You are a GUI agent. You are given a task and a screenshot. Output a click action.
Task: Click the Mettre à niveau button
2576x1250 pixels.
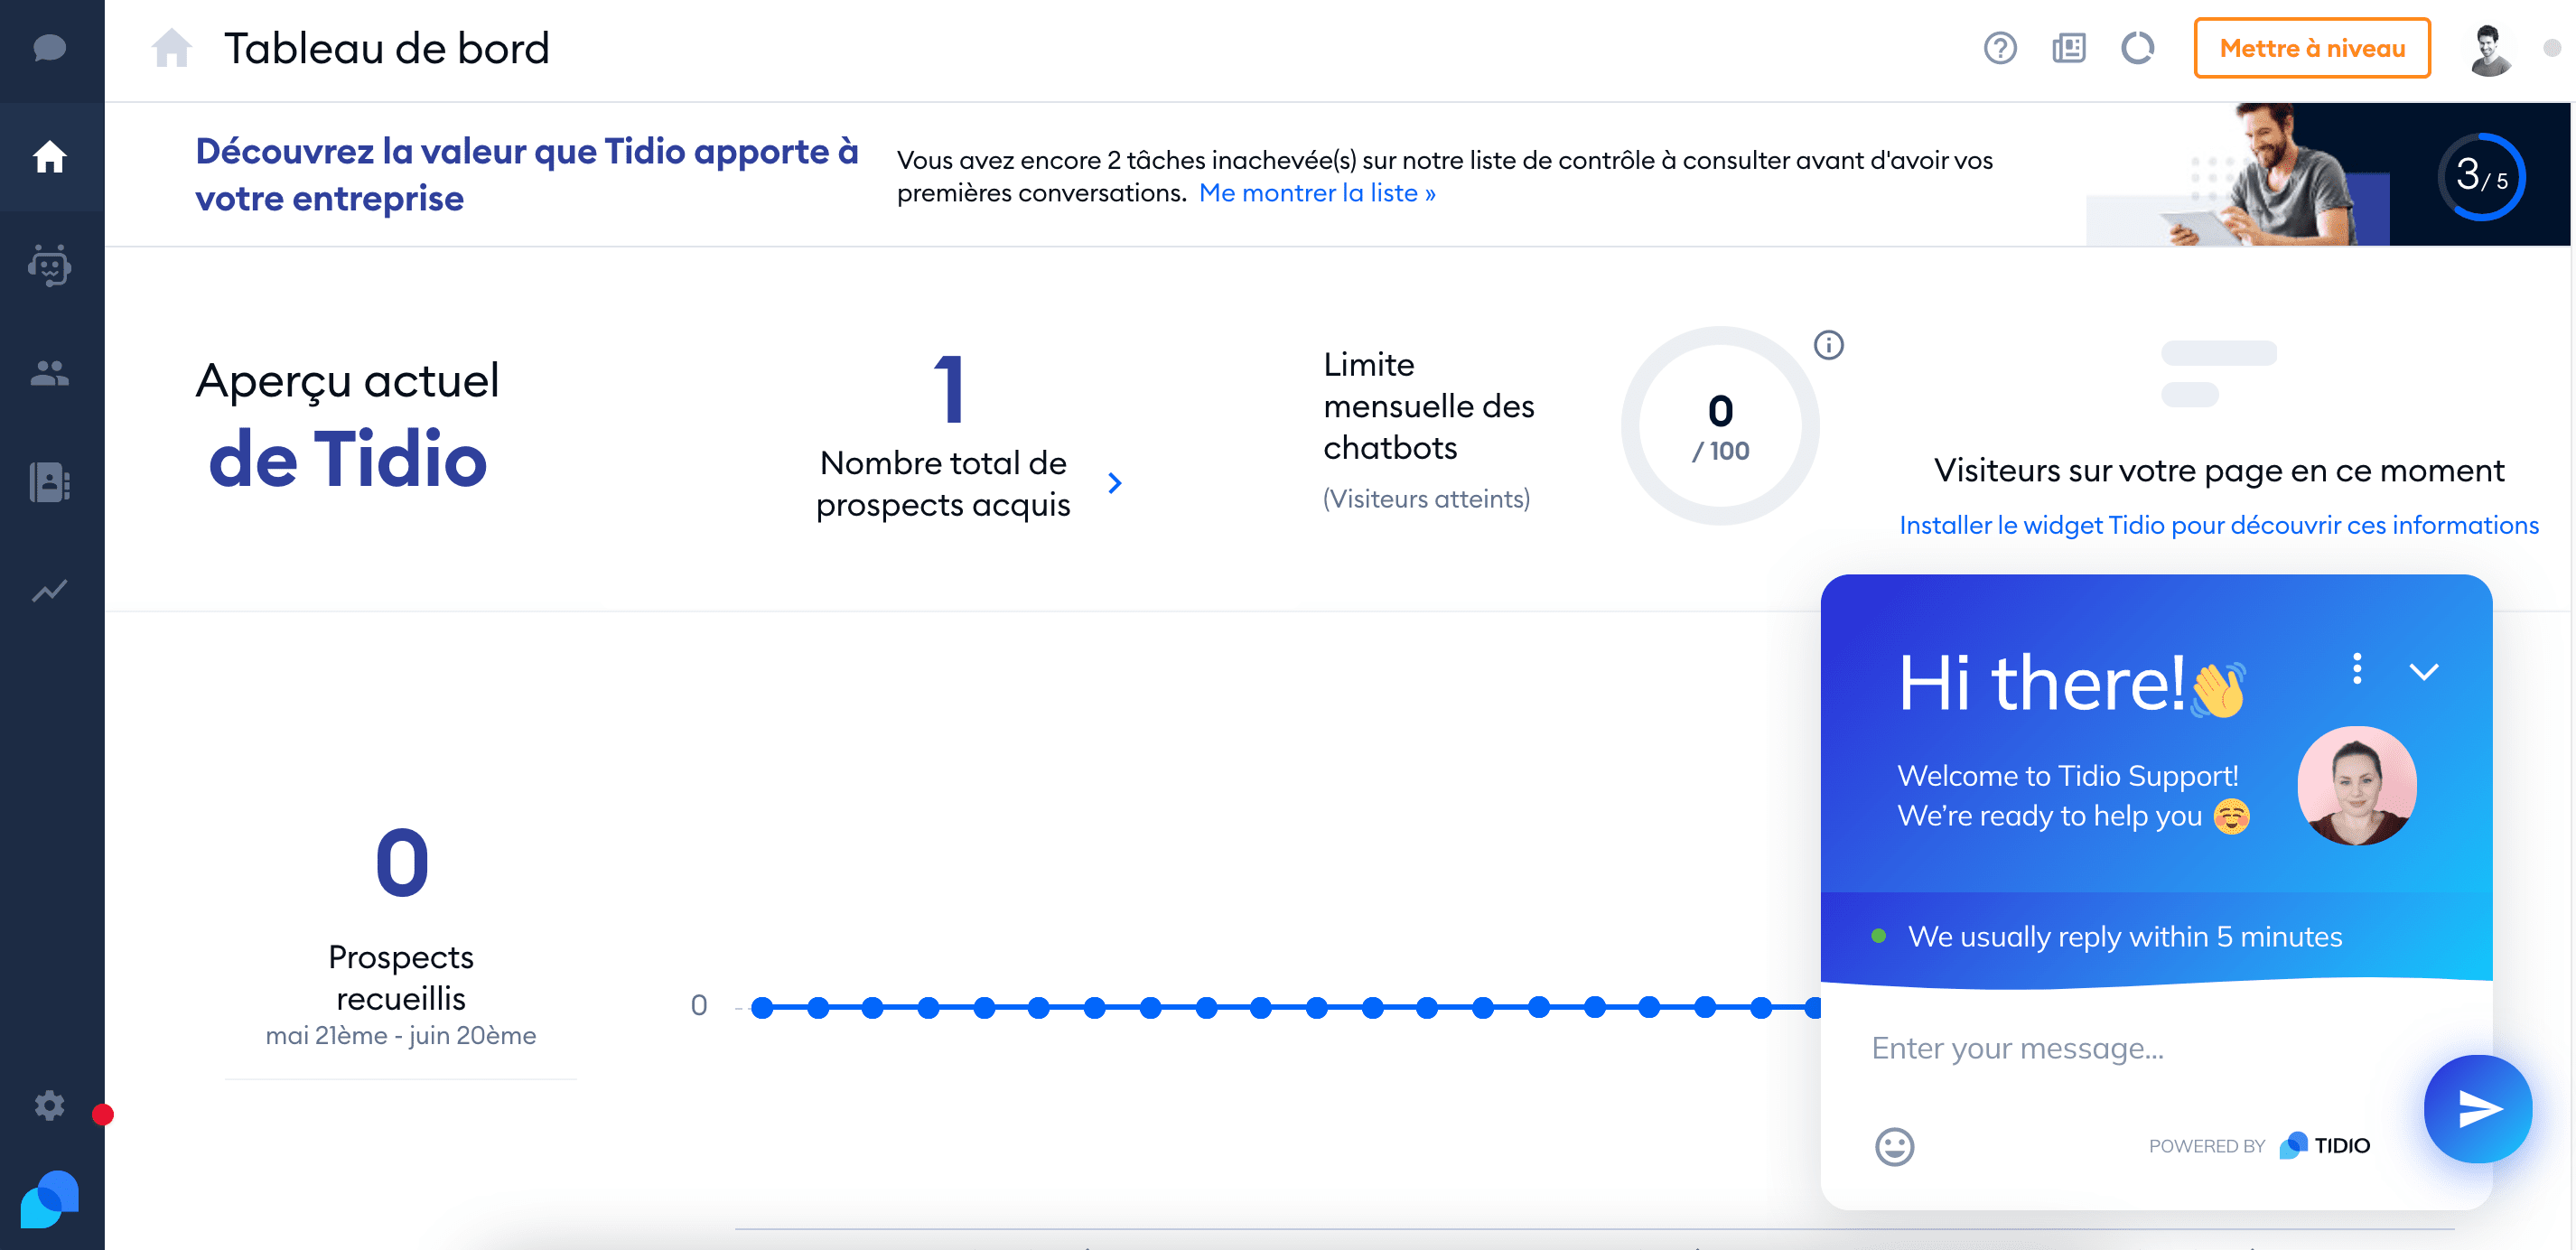point(2311,48)
